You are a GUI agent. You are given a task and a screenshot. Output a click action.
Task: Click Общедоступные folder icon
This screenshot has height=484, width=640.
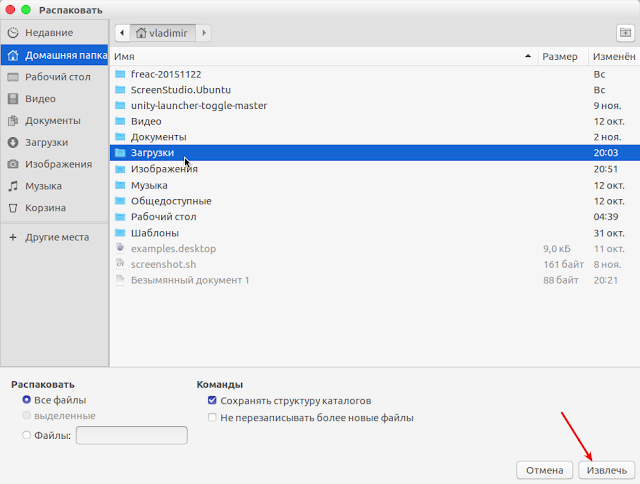pos(120,201)
